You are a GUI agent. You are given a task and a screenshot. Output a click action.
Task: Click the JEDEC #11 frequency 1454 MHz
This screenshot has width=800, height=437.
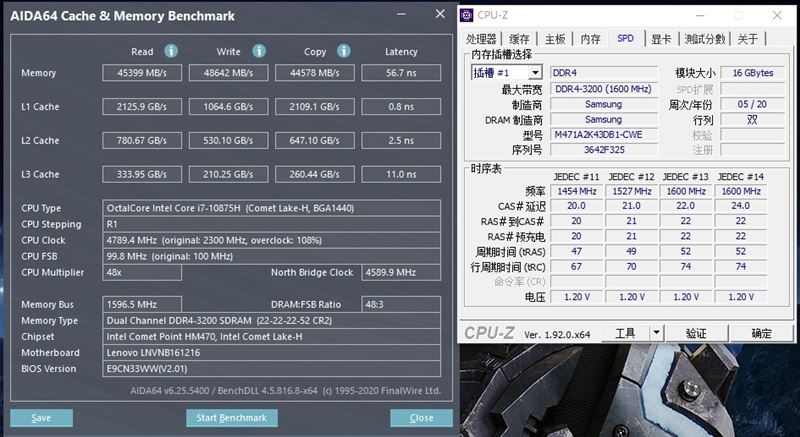[577, 191]
